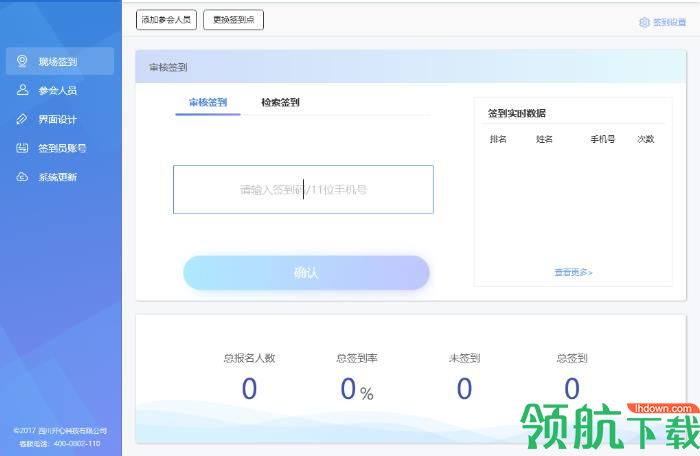Click the 签到设置 gear icon
700x456 pixels.
coord(644,22)
